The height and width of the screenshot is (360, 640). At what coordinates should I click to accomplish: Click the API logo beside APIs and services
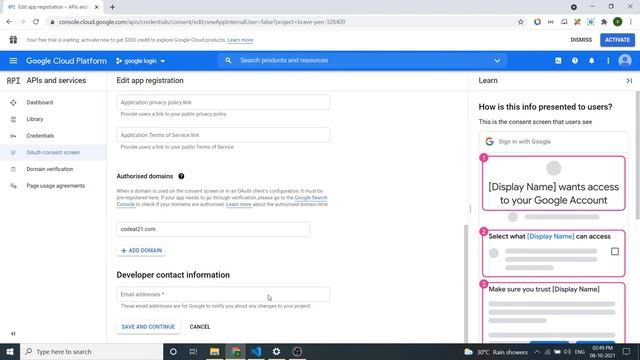click(13, 80)
